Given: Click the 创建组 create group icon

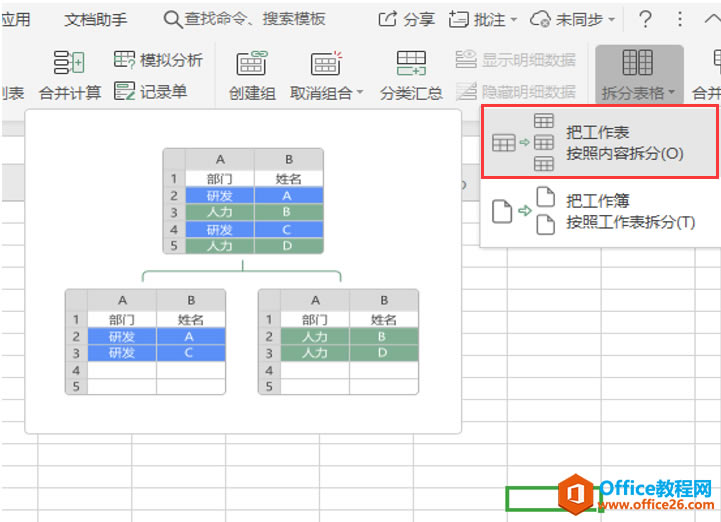Looking at the screenshot, I should point(252,63).
